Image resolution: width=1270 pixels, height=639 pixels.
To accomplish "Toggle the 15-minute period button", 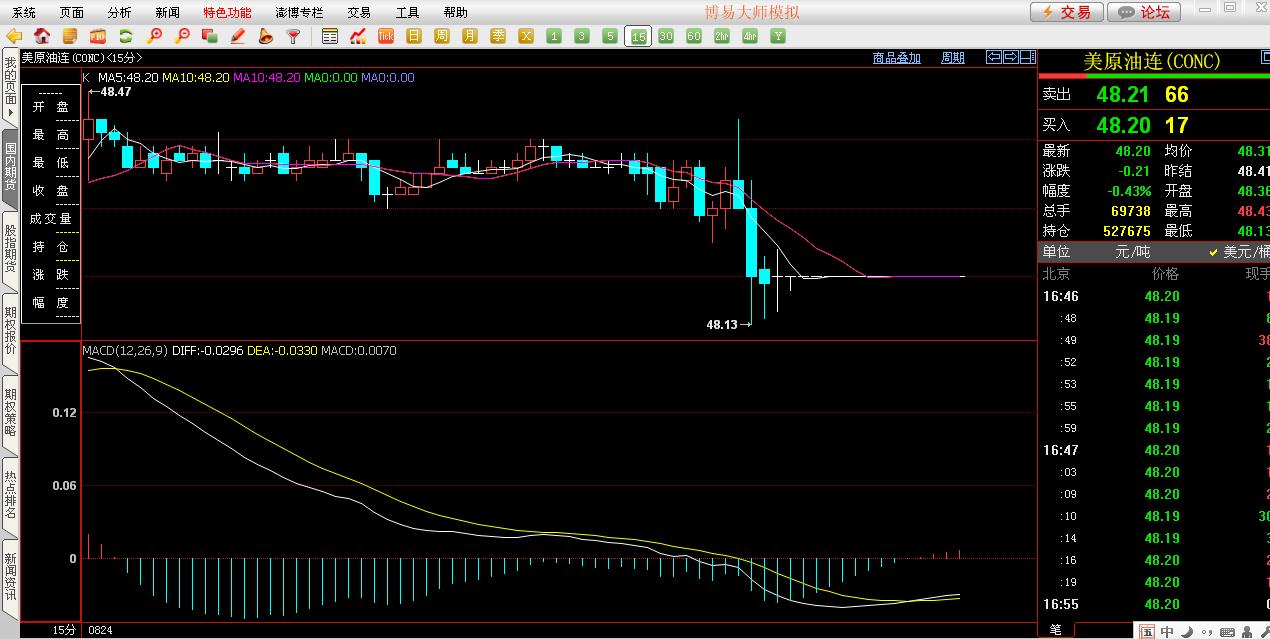I will coord(637,37).
